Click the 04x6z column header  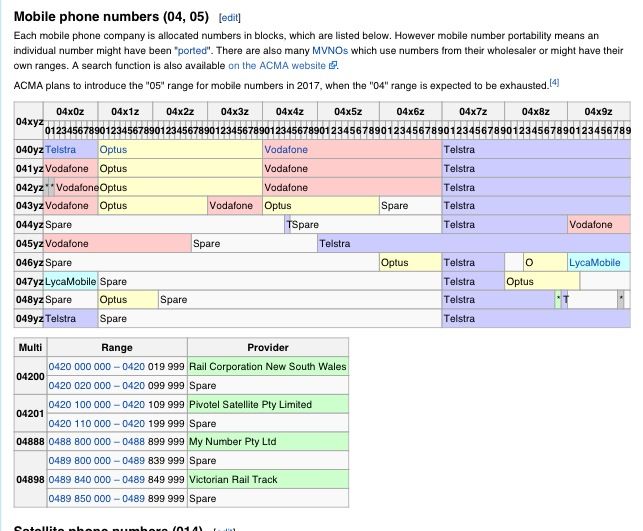(x=410, y=112)
